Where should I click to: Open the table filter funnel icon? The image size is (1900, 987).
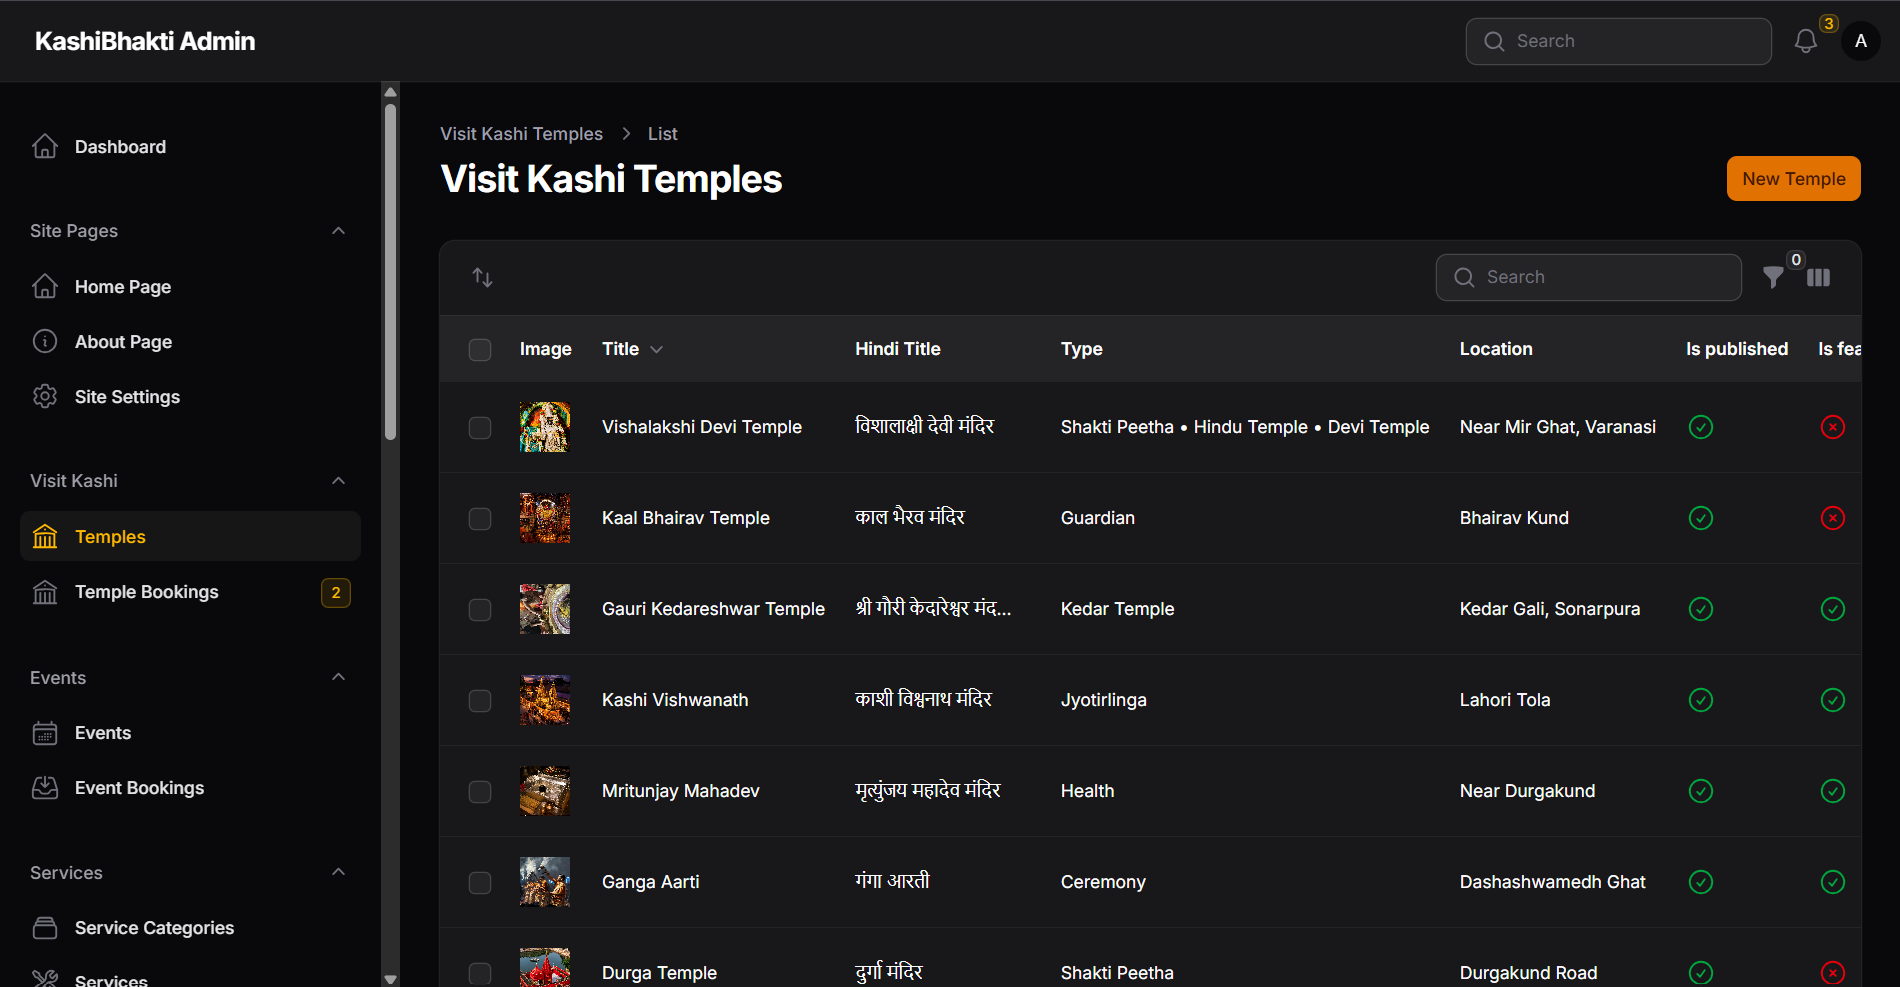coord(1773,277)
